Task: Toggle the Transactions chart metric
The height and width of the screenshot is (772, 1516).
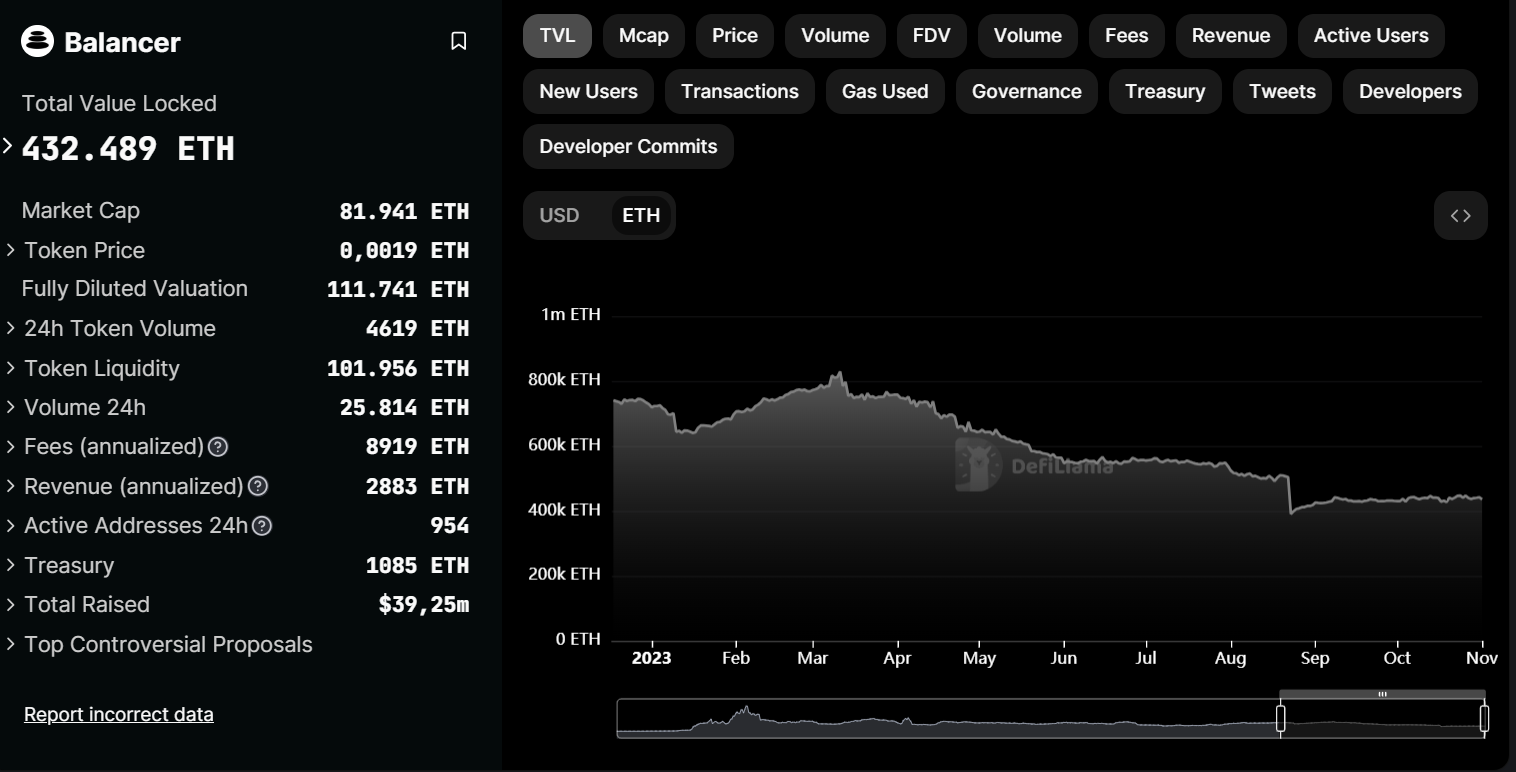Action: click(x=740, y=91)
